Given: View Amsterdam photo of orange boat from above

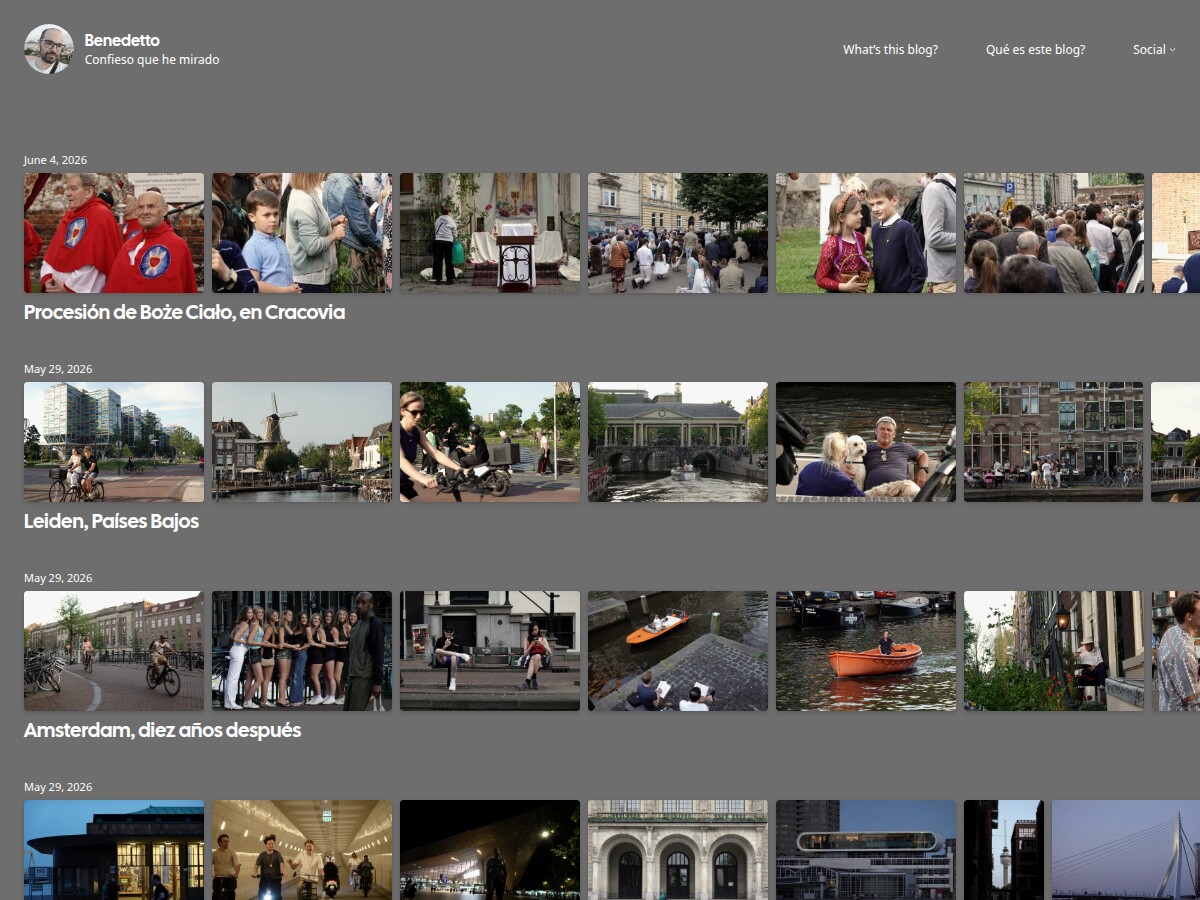Looking at the screenshot, I should [x=678, y=651].
